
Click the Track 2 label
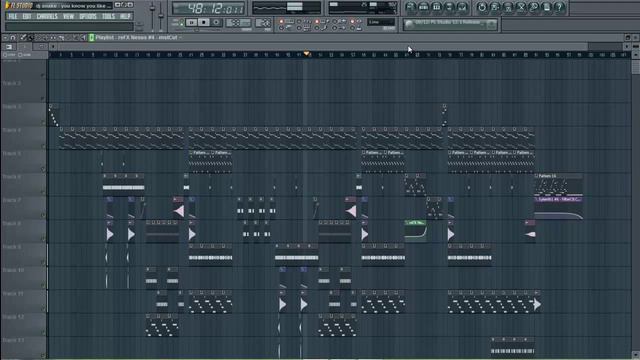[11, 83]
